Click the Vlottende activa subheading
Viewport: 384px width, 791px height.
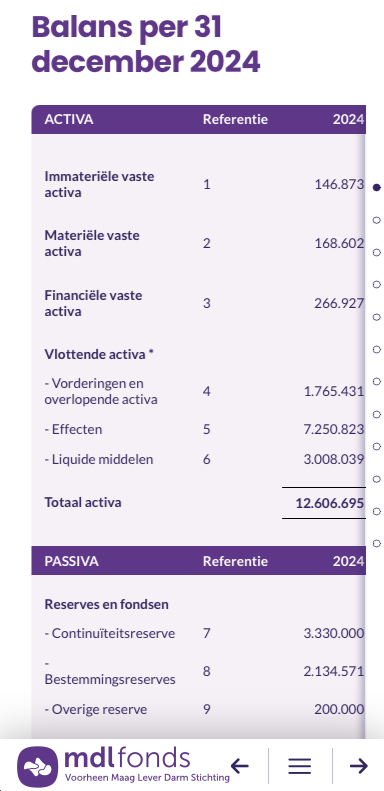pyautogui.click(x=99, y=354)
